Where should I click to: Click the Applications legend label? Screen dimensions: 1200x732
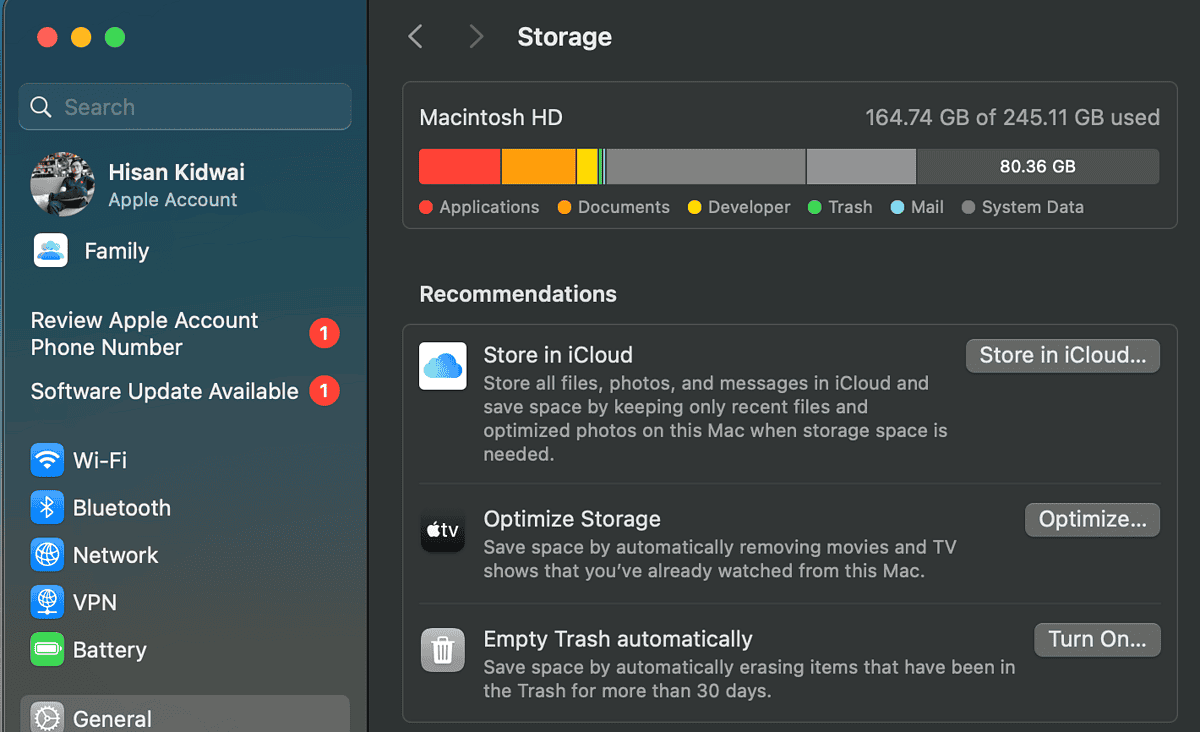click(489, 207)
